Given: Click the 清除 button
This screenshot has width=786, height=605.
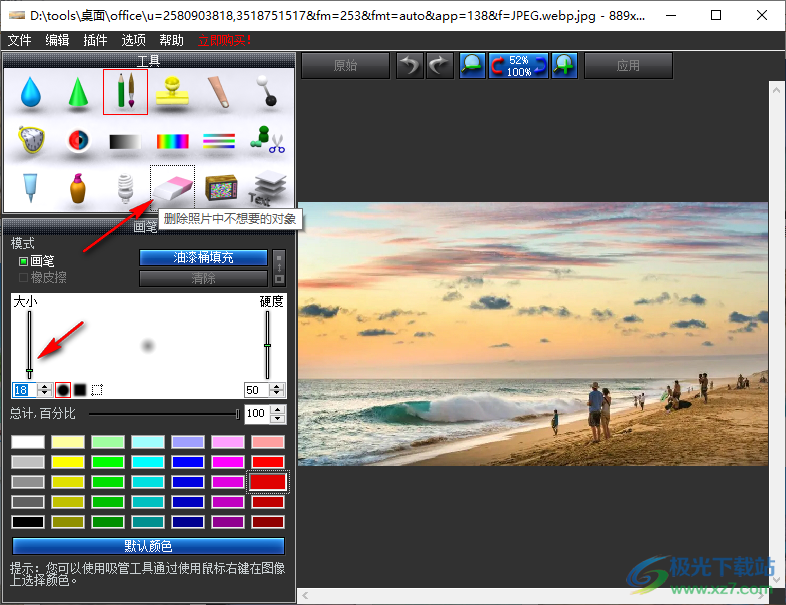Looking at the screenshot, I should [x=203, y=279].
